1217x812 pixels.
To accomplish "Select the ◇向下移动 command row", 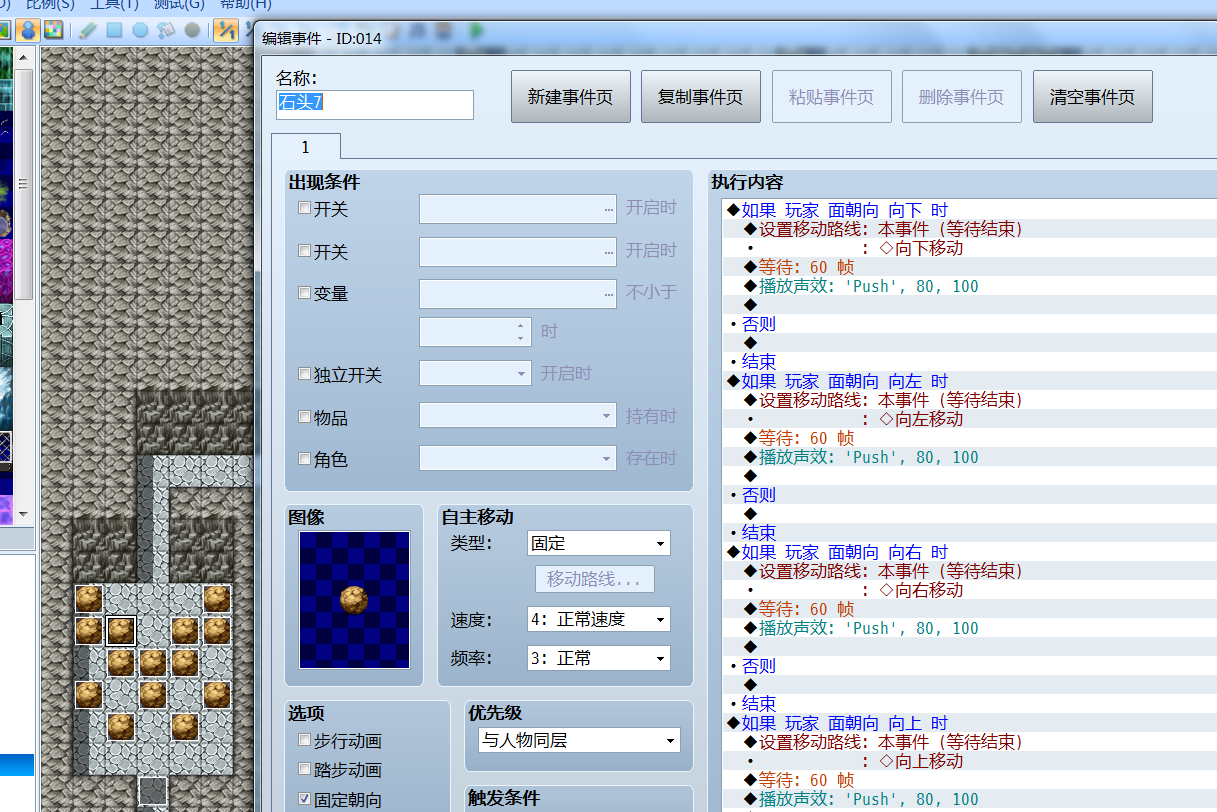I will 969,248.
